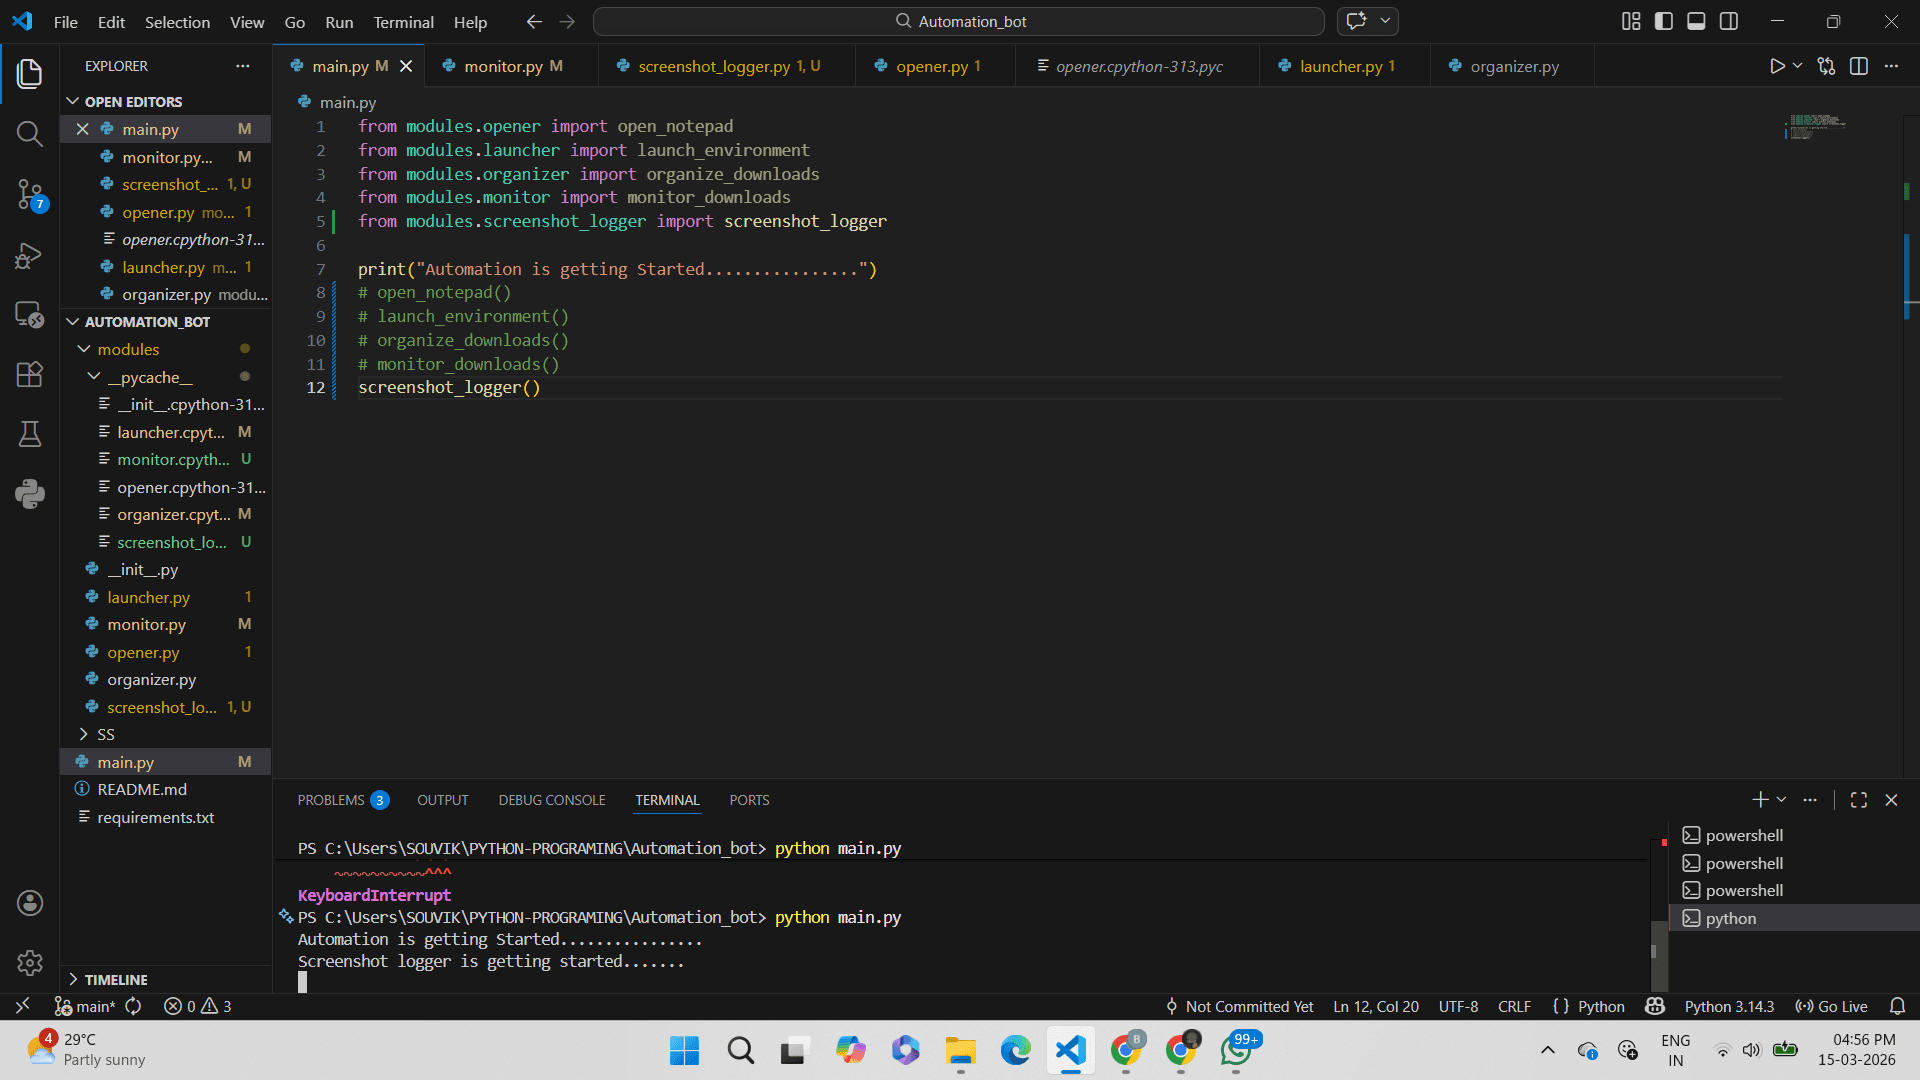Image resolution: width=1920 pixels, height=1080 pixels.
Task: Open the Extensions view
Action: point(30,374)
